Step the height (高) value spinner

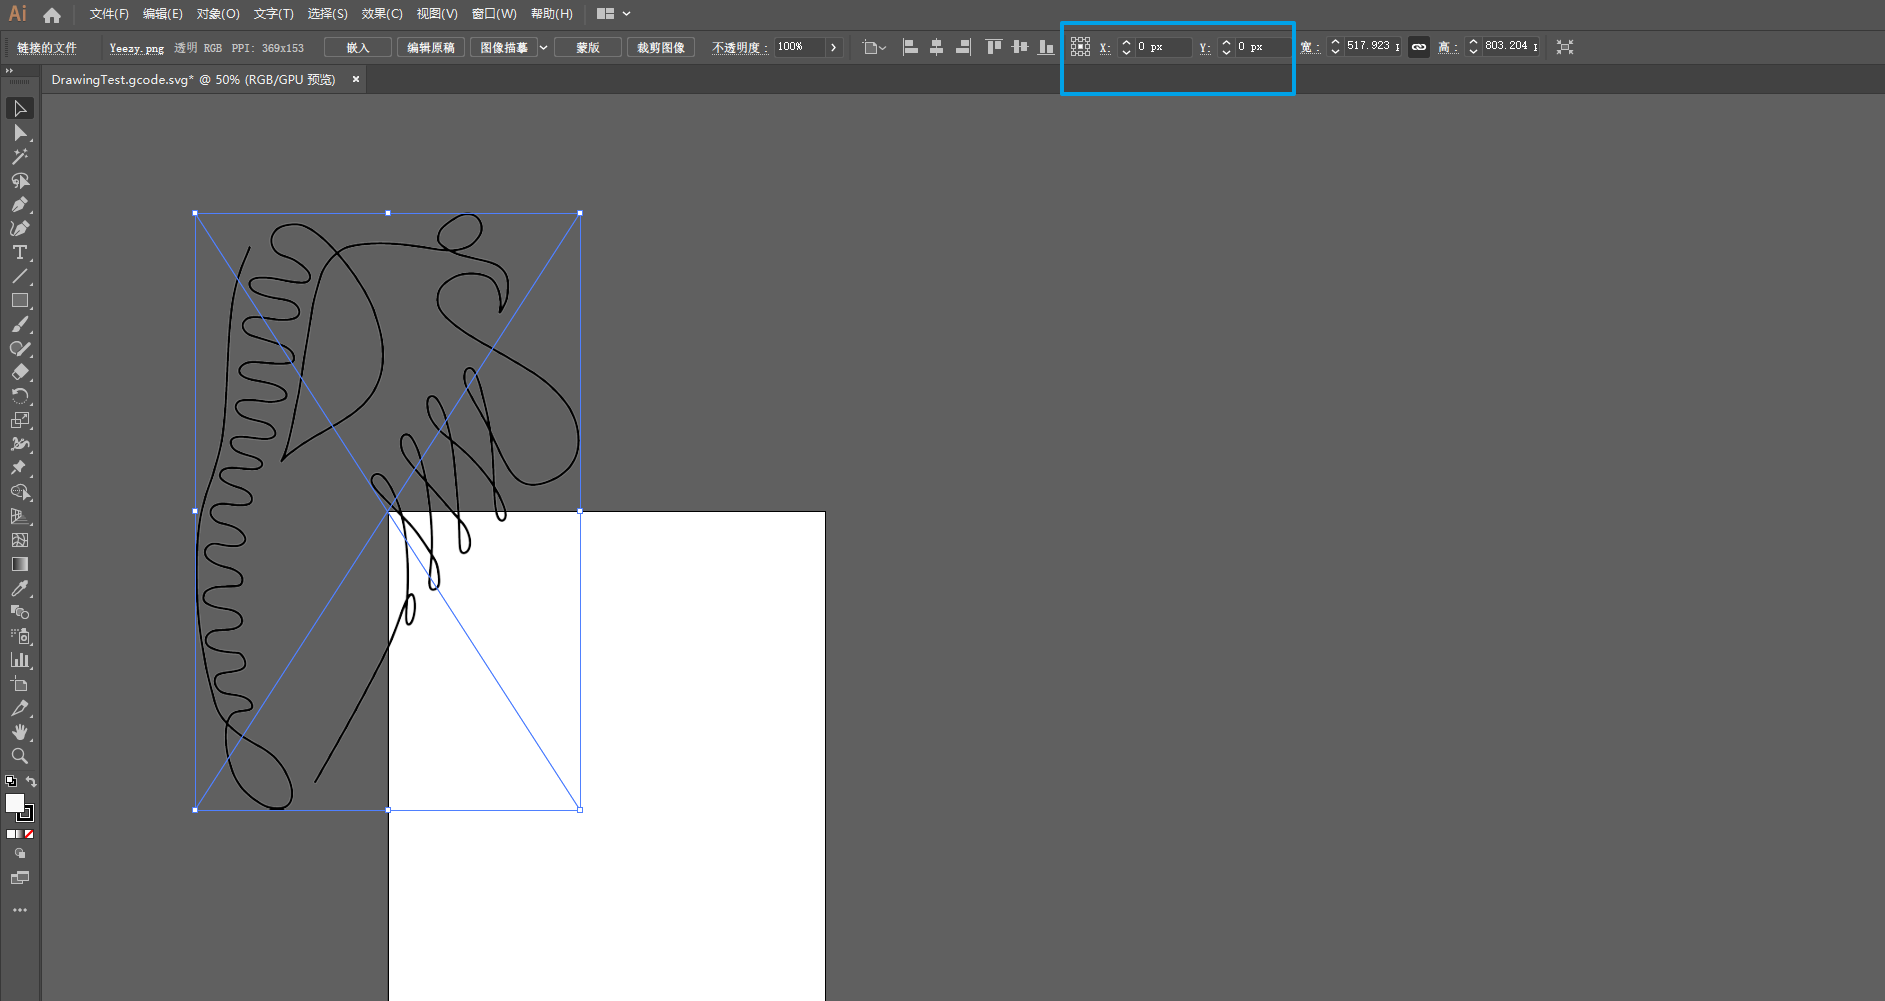[x=1473, y=47]
